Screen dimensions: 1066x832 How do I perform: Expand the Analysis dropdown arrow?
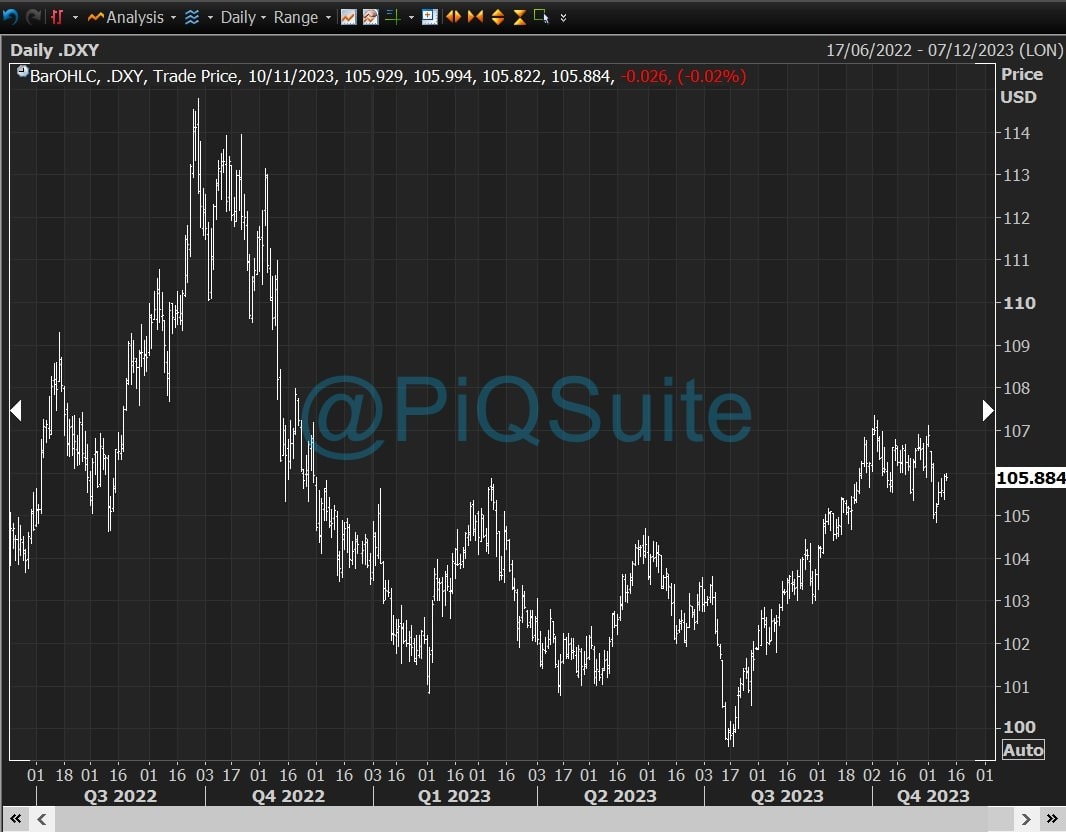pos(173,18)
